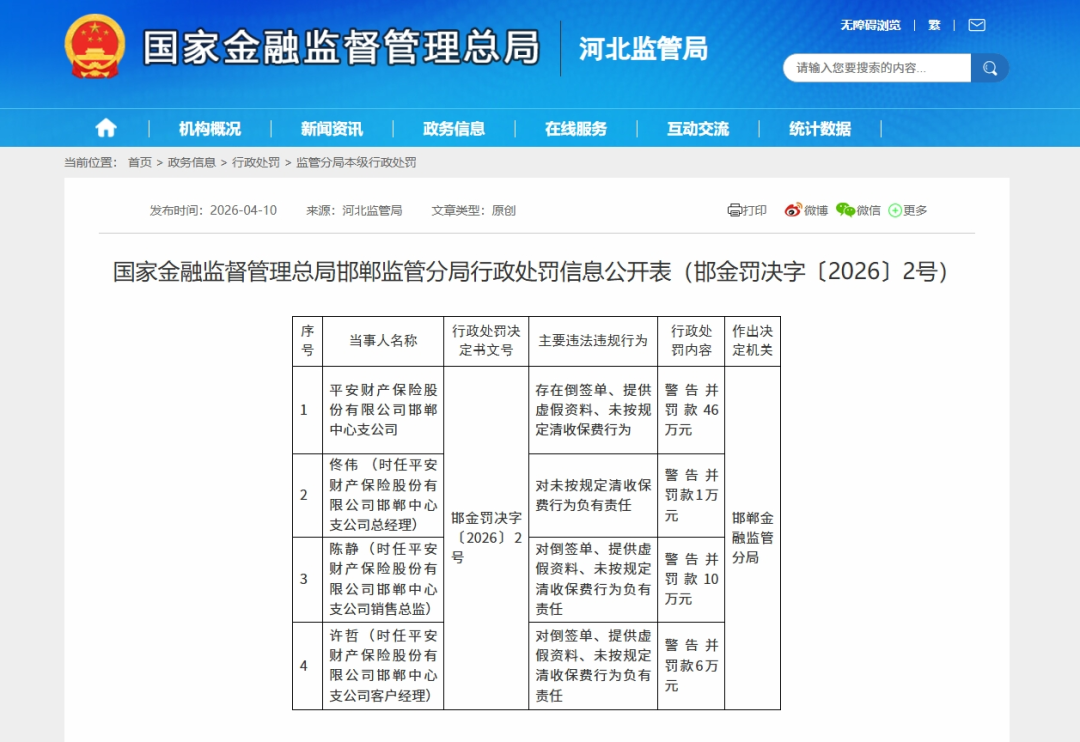Image resolution: width=1080 pixels, height=742 pixels.
Task: Click the 政务信息 breadcrumb link
Action: (191, 163)
